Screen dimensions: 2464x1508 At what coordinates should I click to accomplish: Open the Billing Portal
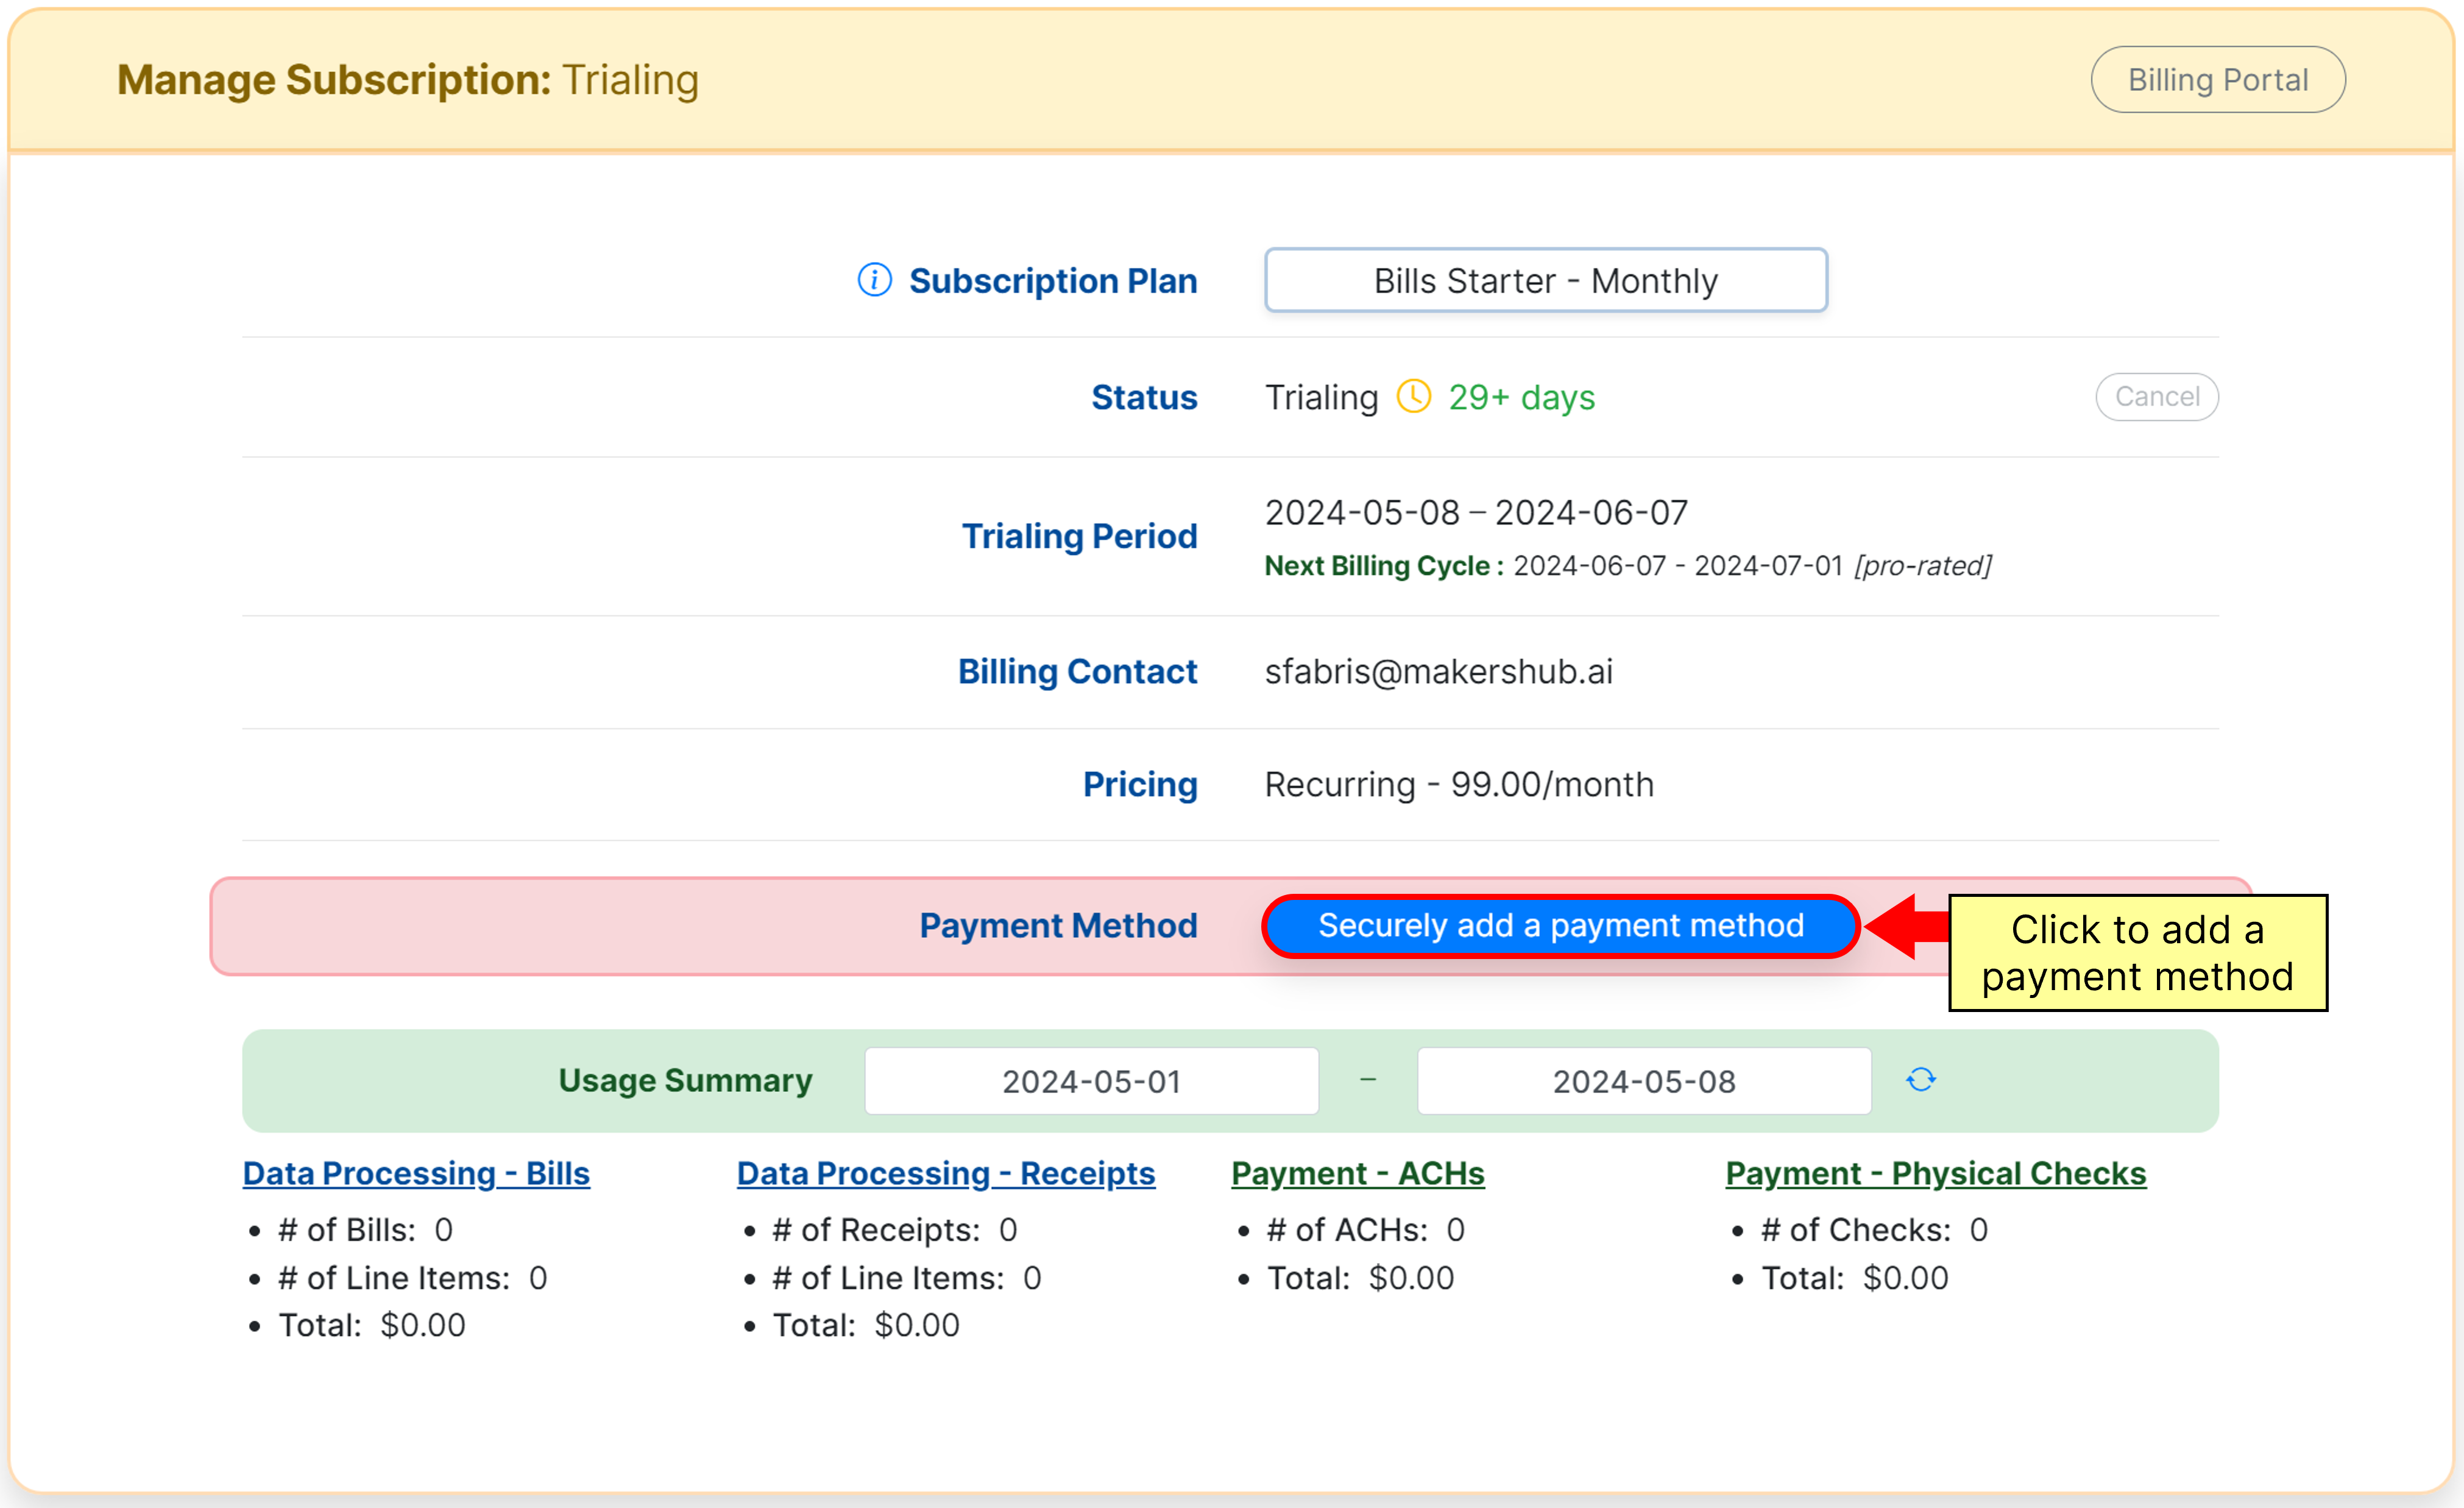tap(2217, 80)
